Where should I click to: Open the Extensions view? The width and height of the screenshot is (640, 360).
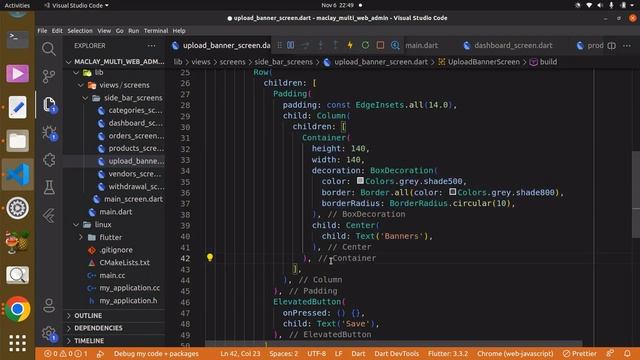tap(49, 160)
